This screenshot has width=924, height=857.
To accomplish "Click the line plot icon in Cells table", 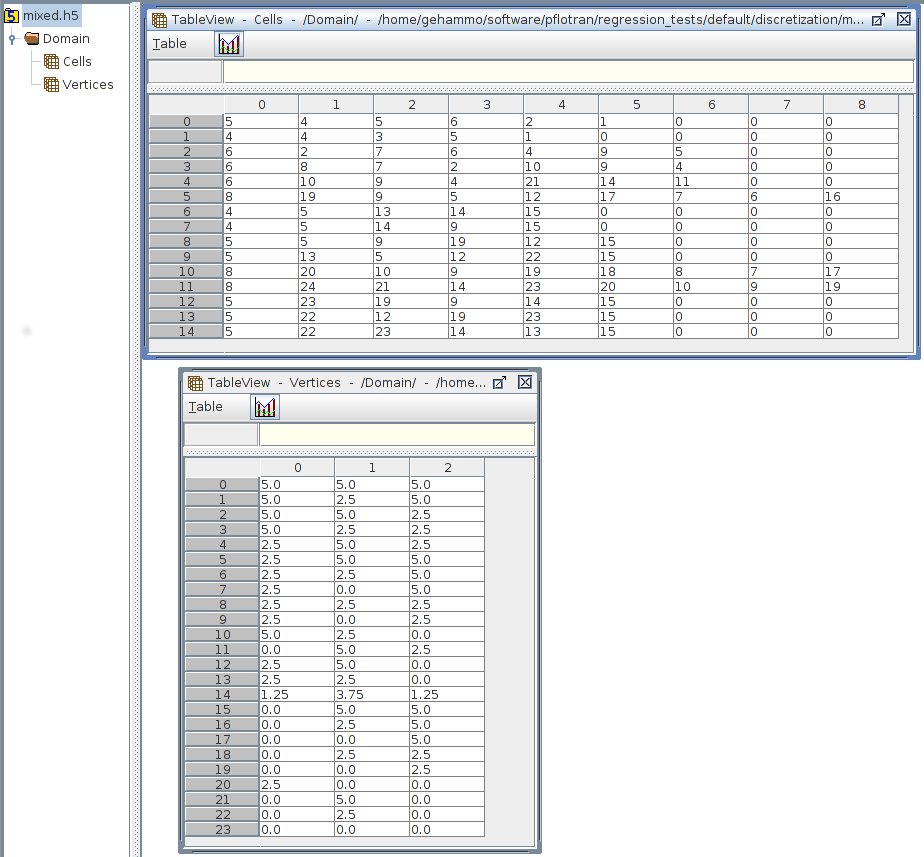I will [229, 44].
